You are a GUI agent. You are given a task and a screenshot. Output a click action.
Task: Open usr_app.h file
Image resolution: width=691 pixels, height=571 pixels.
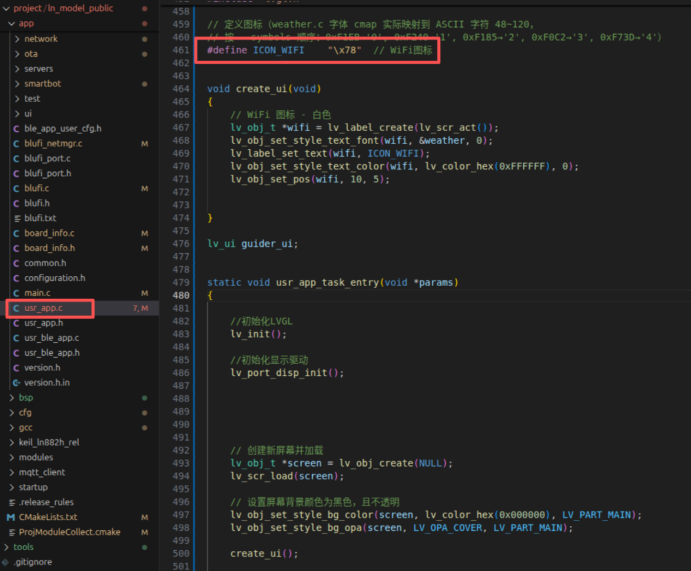pos(44,323)
